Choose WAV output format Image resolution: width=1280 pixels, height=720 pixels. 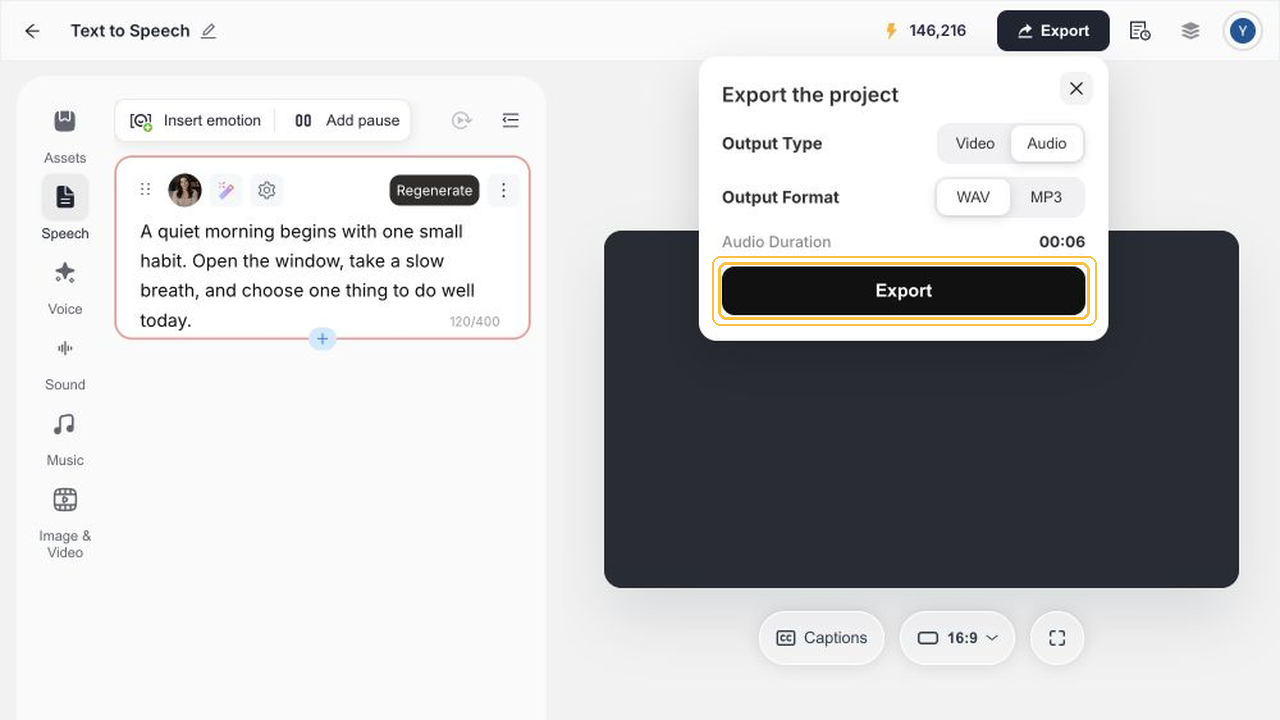[973, 197]
